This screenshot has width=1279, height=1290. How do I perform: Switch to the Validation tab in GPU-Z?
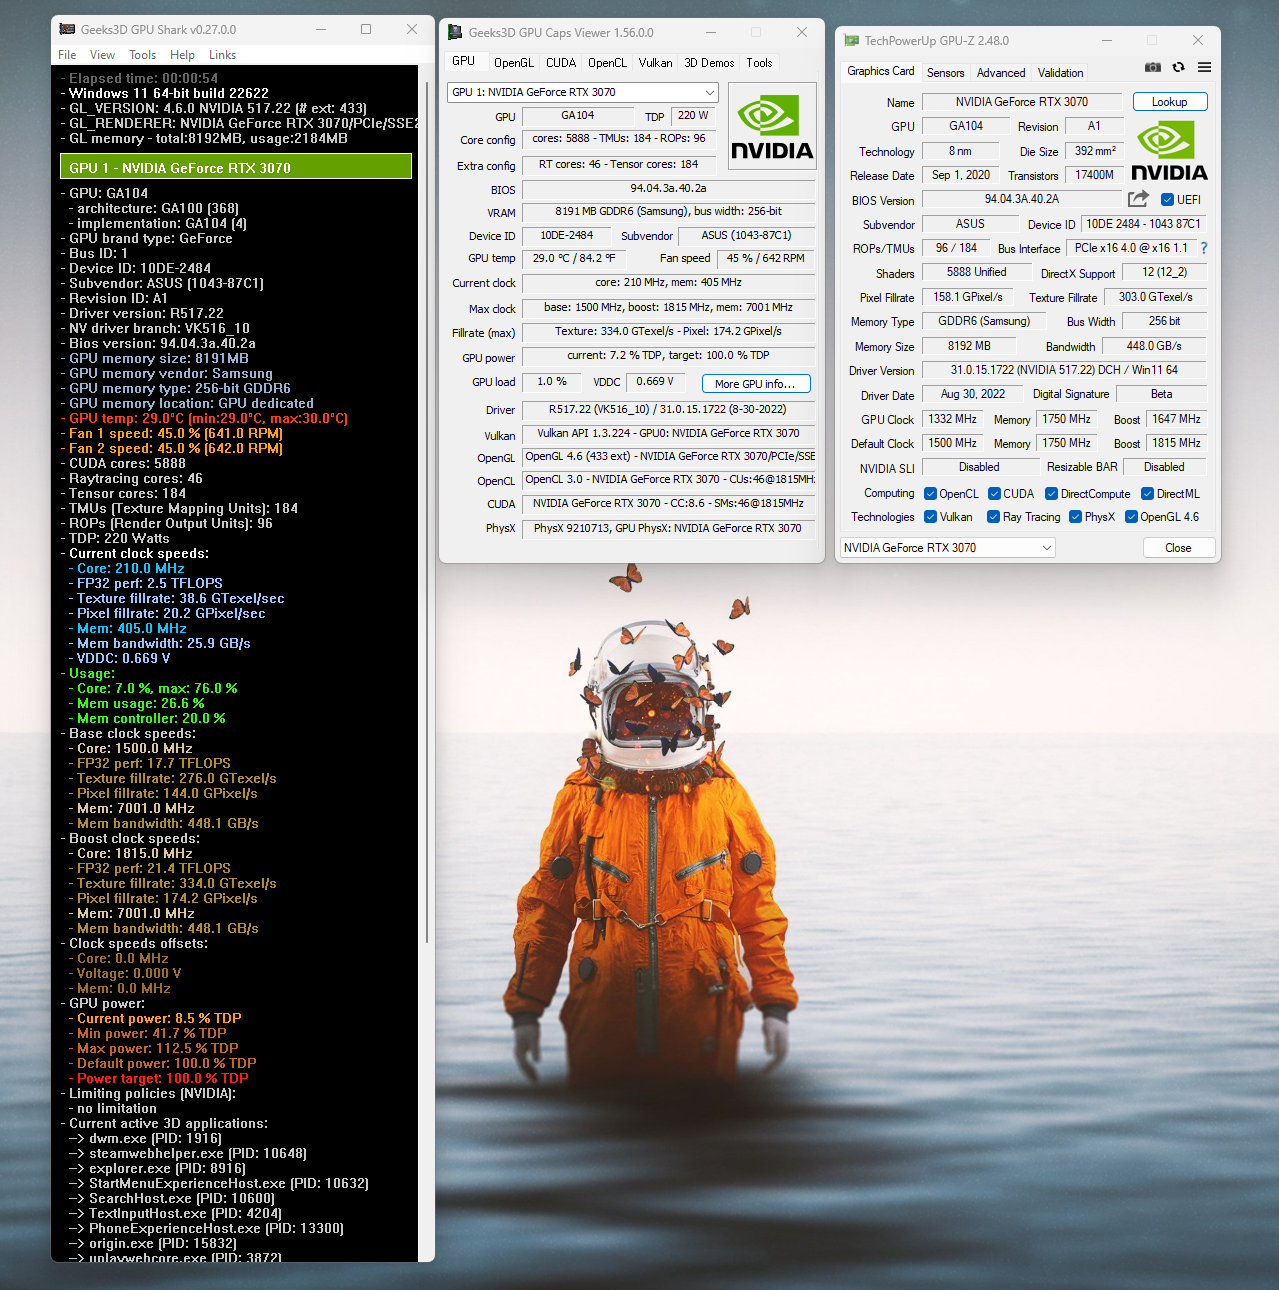1060,72
